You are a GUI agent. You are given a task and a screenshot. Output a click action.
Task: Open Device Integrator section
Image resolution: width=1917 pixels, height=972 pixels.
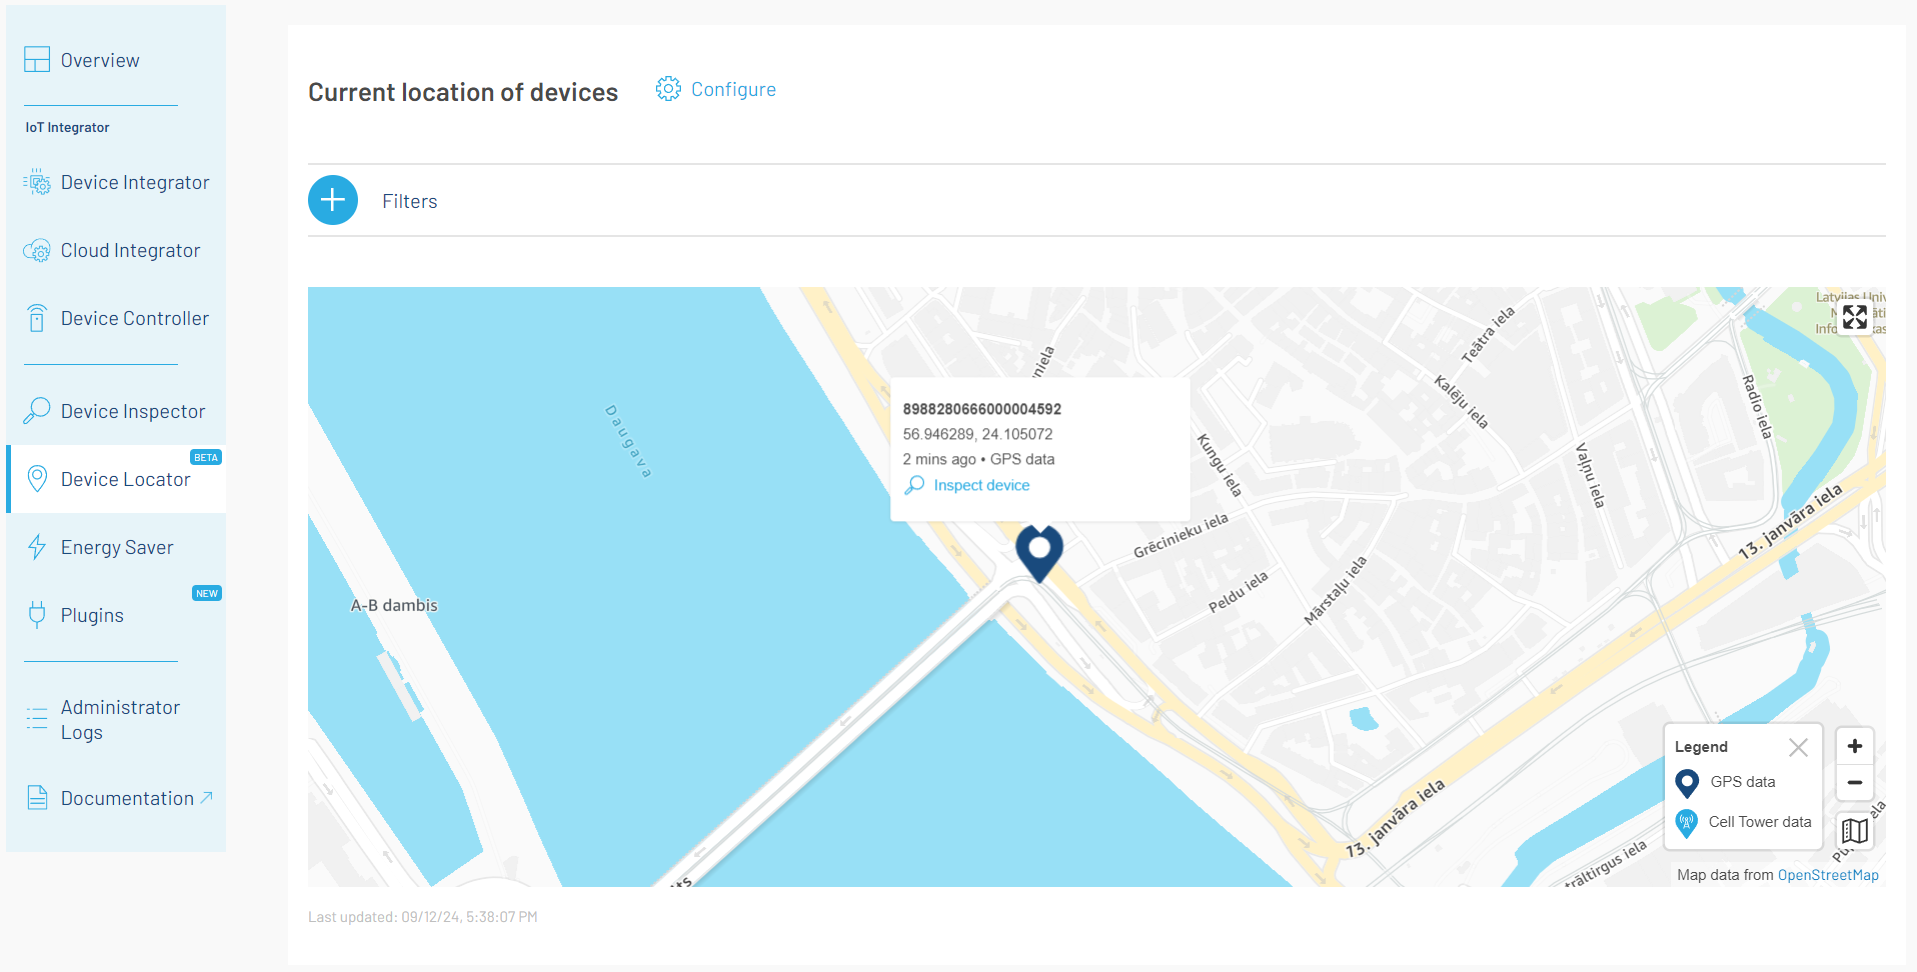(134, 183)
